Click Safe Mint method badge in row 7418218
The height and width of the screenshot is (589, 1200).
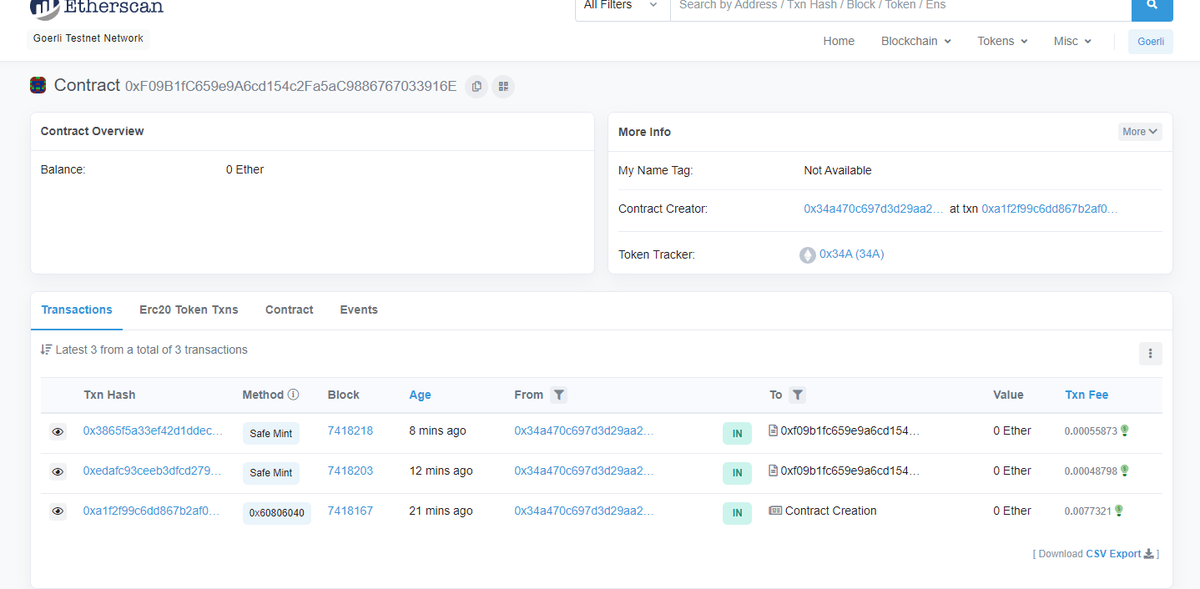271,433
